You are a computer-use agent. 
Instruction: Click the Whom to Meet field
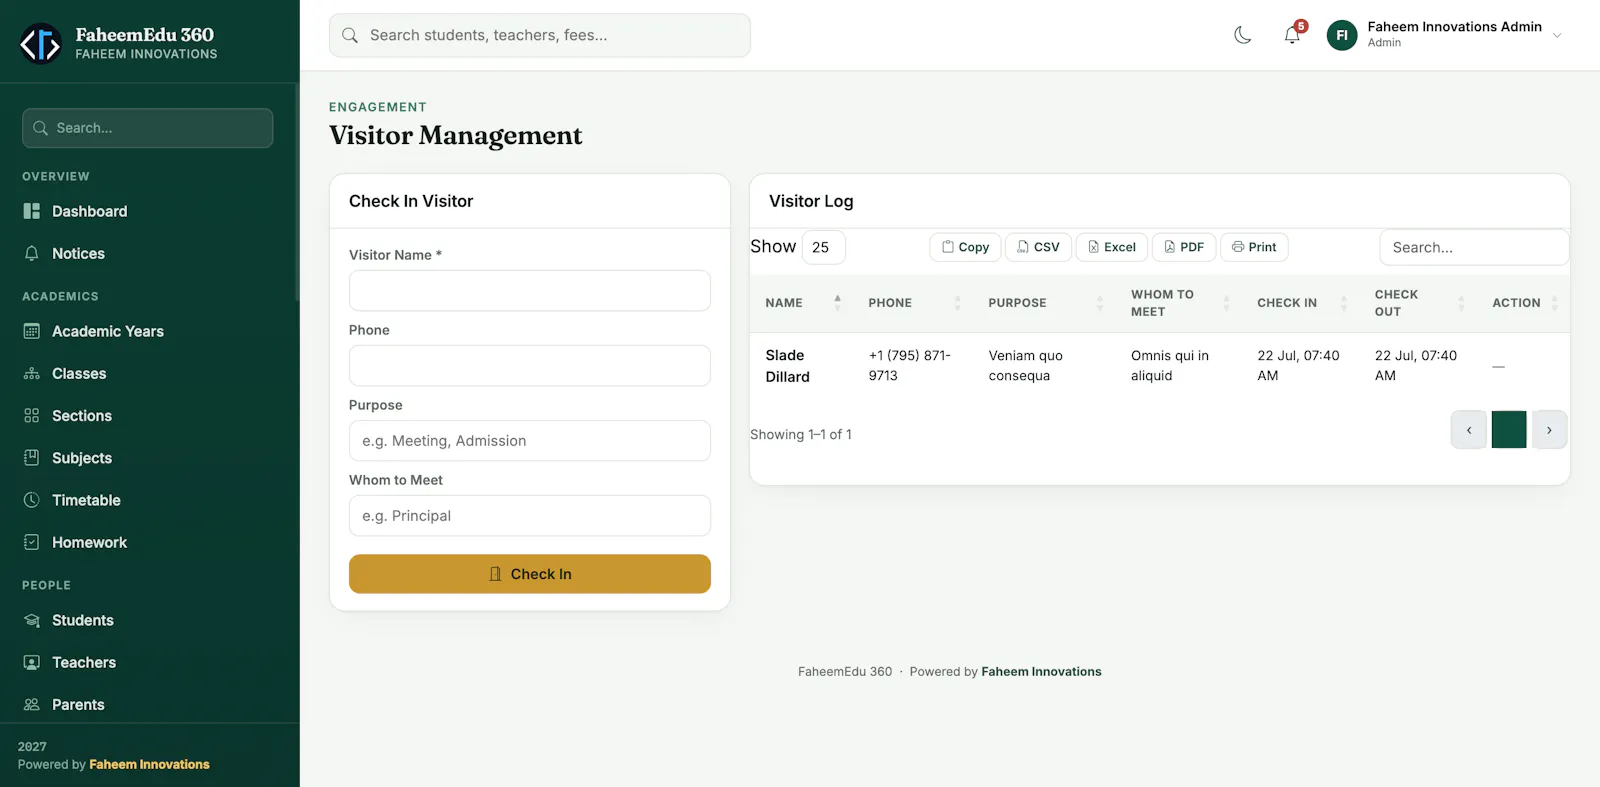point(530,515)
